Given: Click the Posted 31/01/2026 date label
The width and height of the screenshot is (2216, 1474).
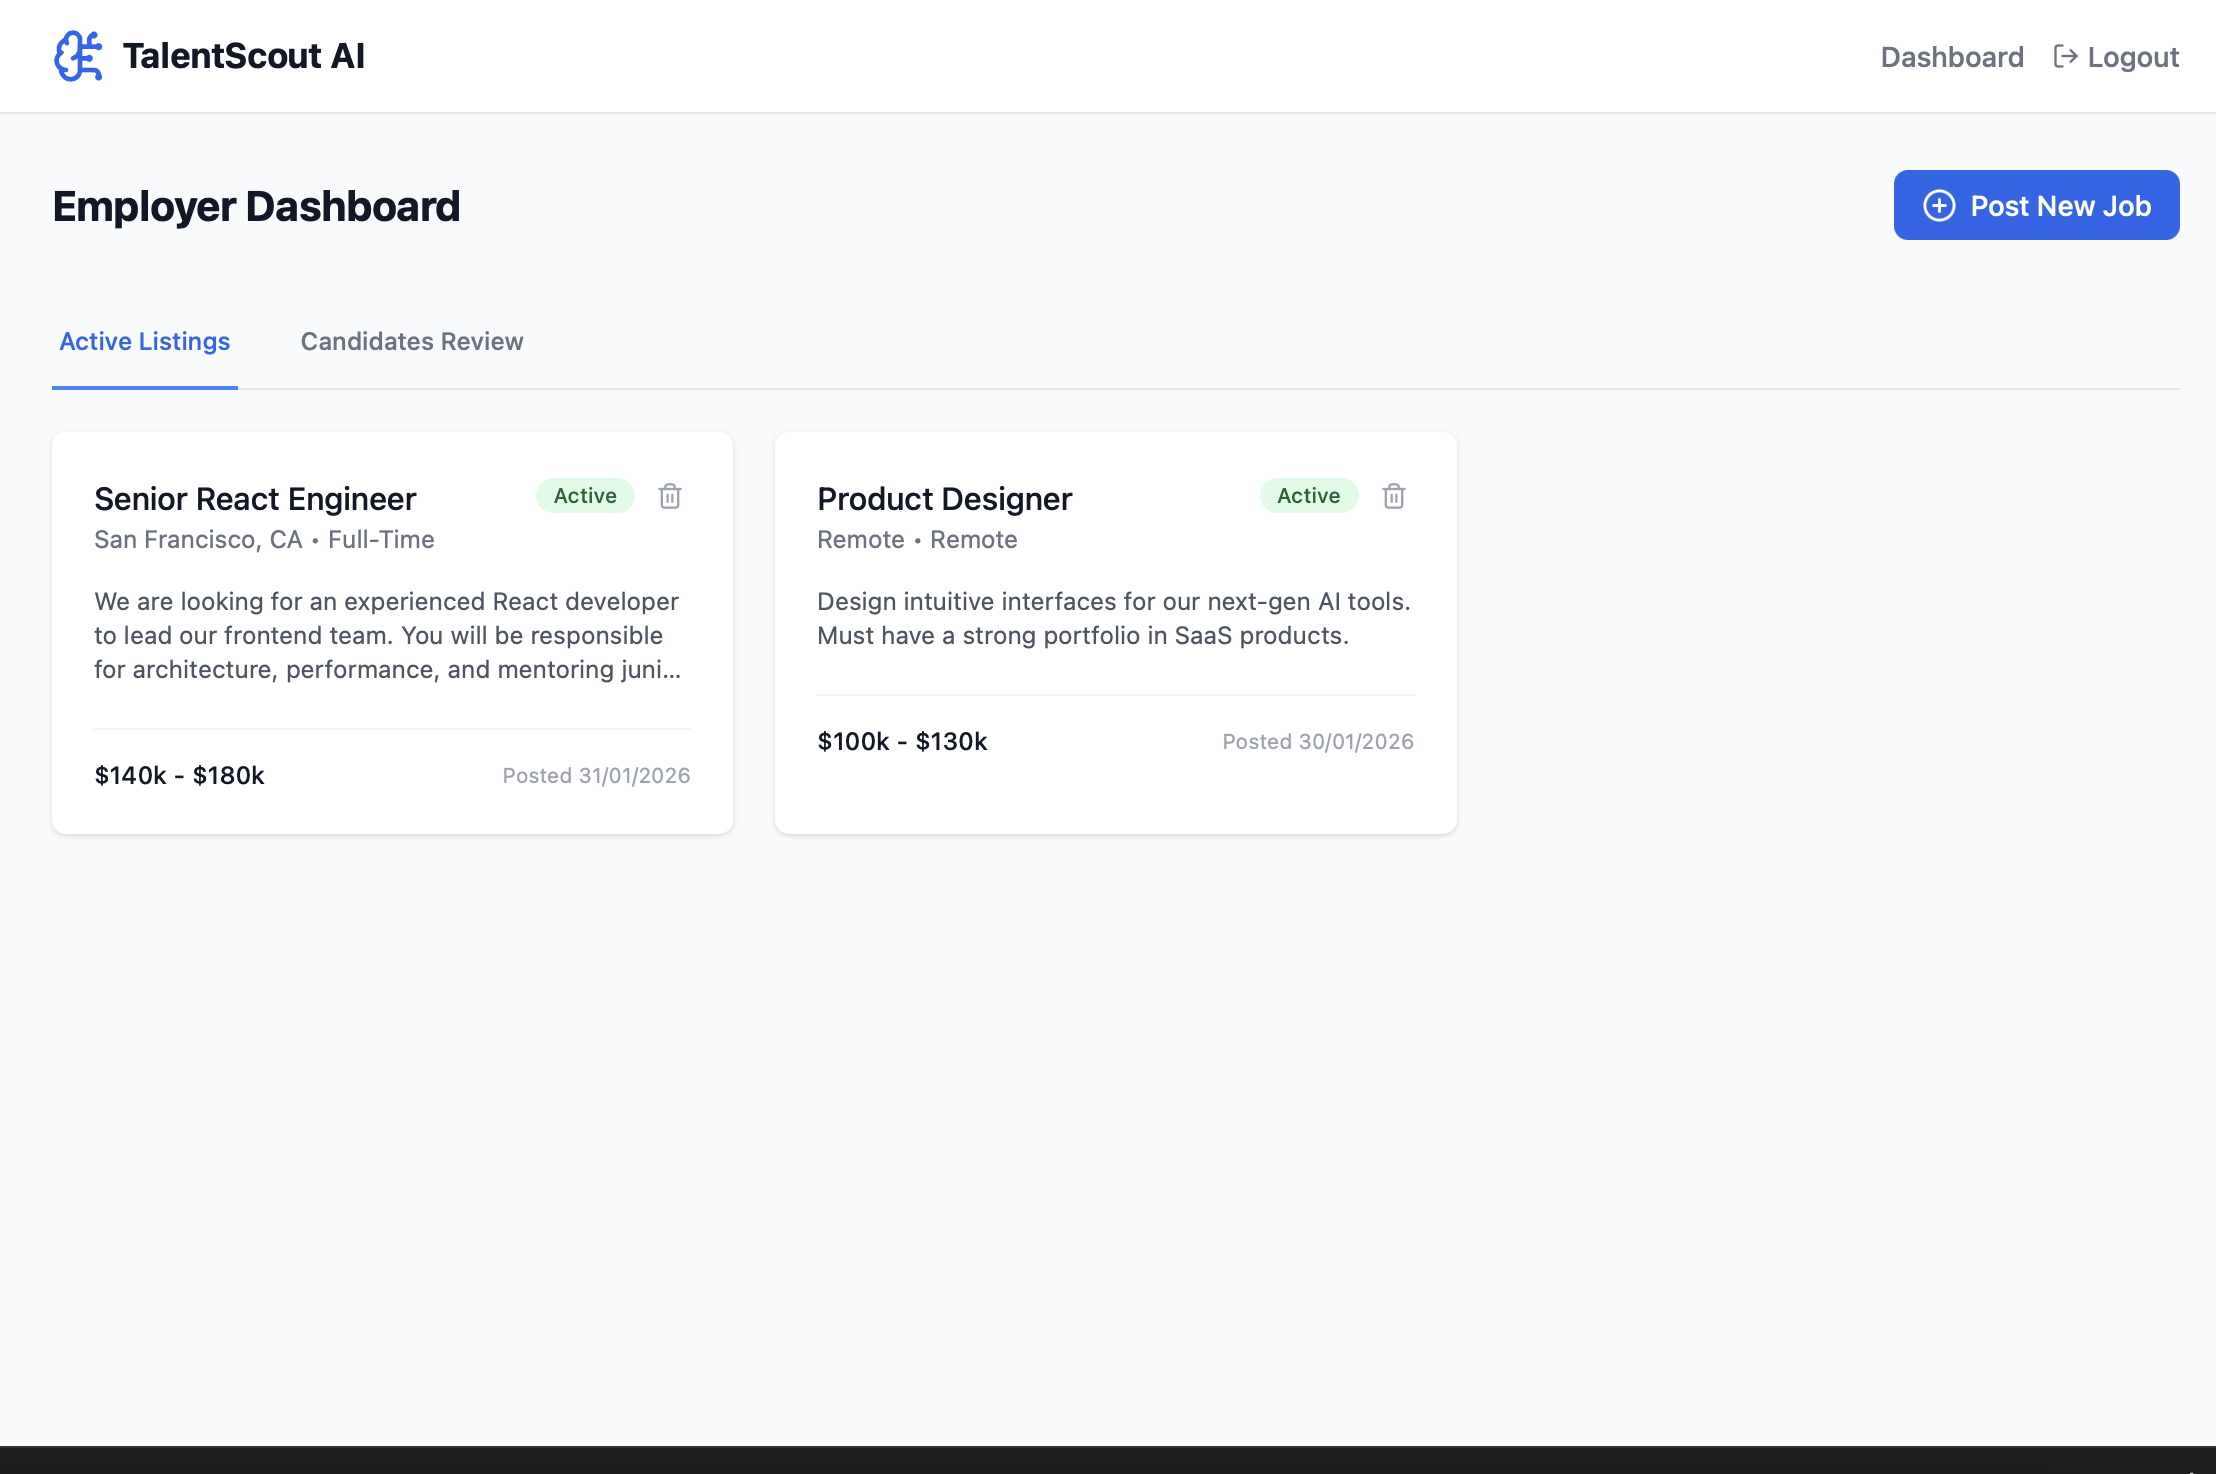Looking at the screenshot, I should click(x=596, y=776).
